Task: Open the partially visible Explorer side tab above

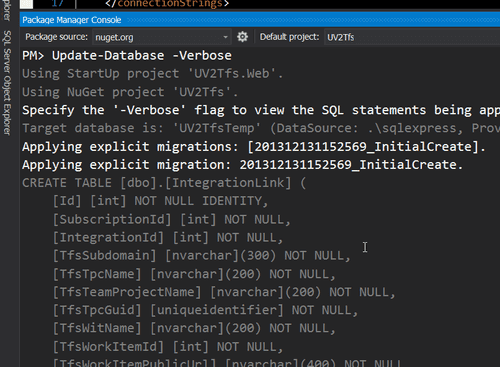Action: tap(7, 10)
